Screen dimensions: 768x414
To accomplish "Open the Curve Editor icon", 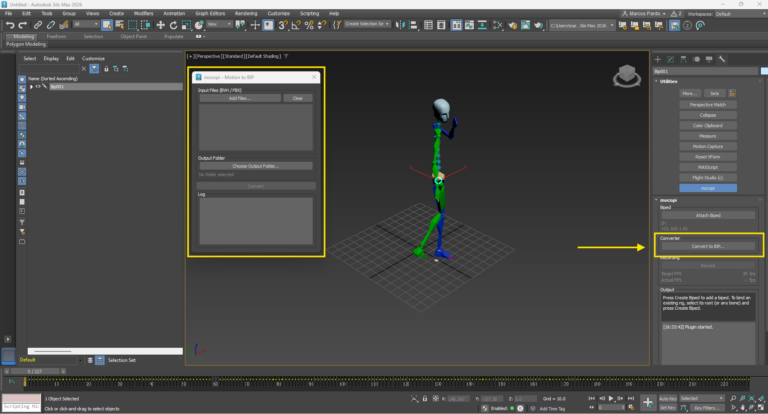I will click(469, 25).
